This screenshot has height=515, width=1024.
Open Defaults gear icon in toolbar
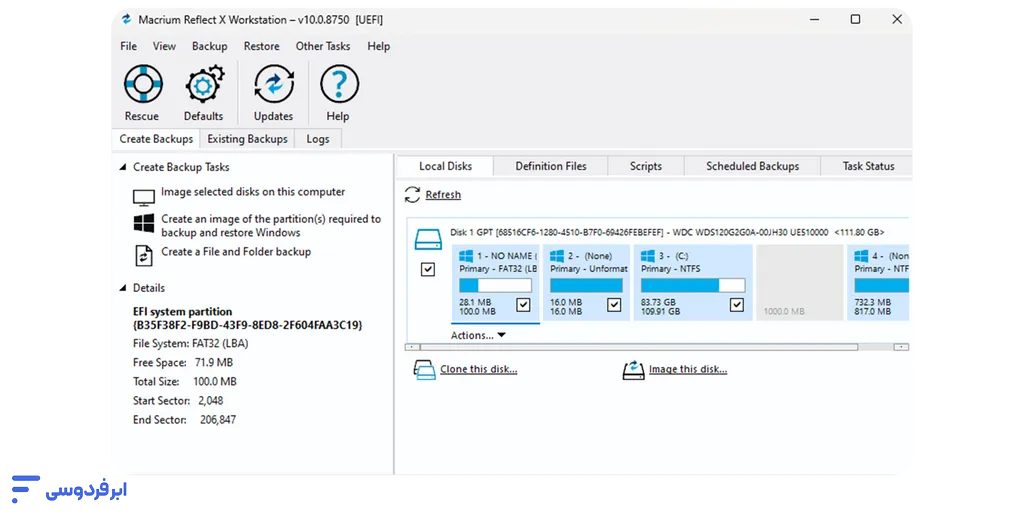point(203,86)
